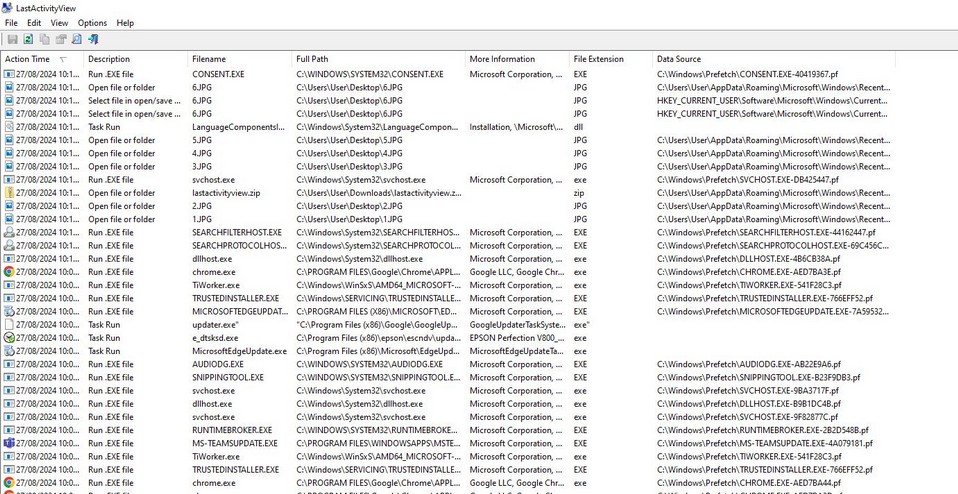This screenshot has height=494, width=958.
Task: Click the Installation, \Microsoft\ information cell
Action: click(517, 127)
